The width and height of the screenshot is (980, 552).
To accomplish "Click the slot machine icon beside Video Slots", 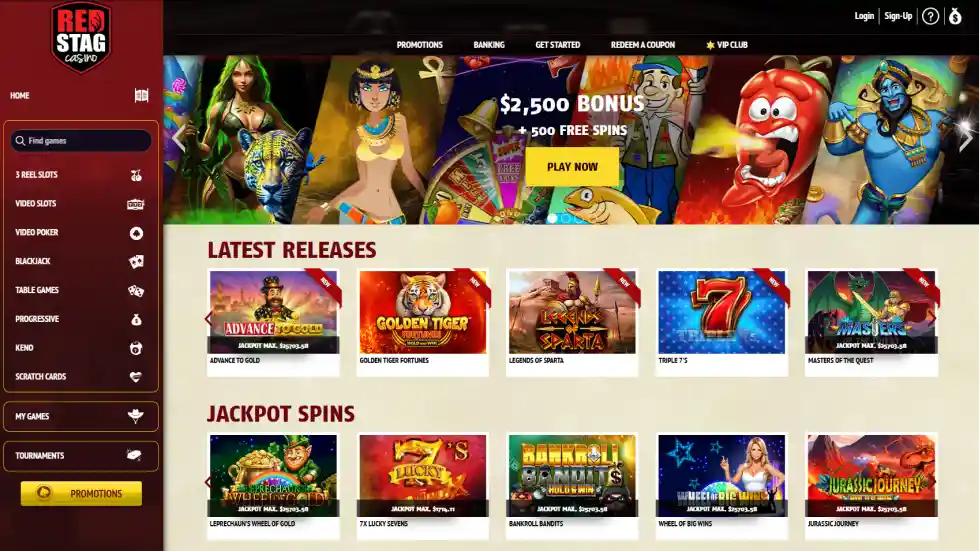I will click(136, 204).
